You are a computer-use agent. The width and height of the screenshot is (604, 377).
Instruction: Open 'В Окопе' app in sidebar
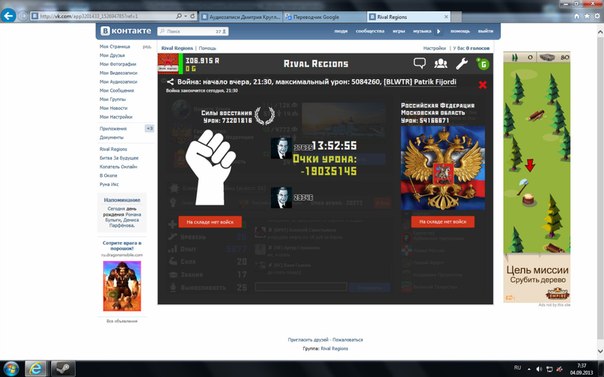108,176
